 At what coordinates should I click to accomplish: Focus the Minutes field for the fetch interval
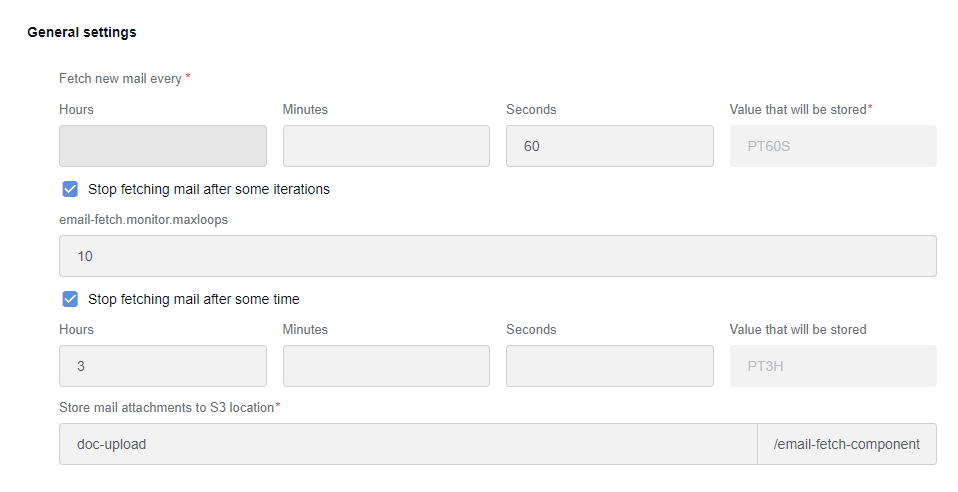pyautogui.click(x=386, y=146)
